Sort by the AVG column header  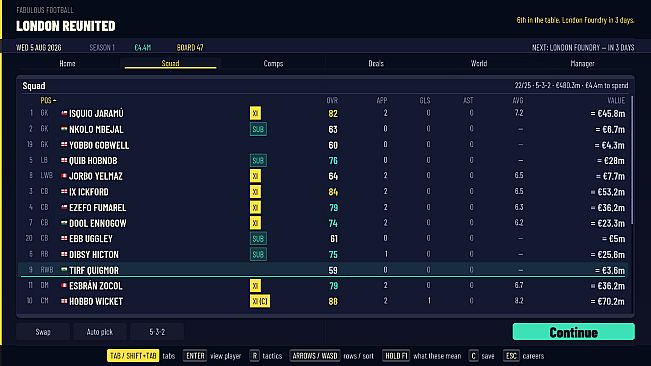518,100
